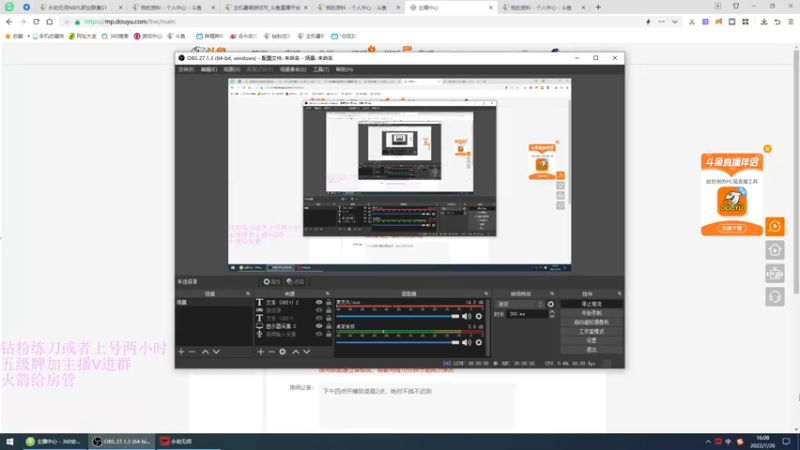This screenshot has height=450, width=800.
Task: Adjust microphone/Aux volume slider
Action: tap(398, 316)
